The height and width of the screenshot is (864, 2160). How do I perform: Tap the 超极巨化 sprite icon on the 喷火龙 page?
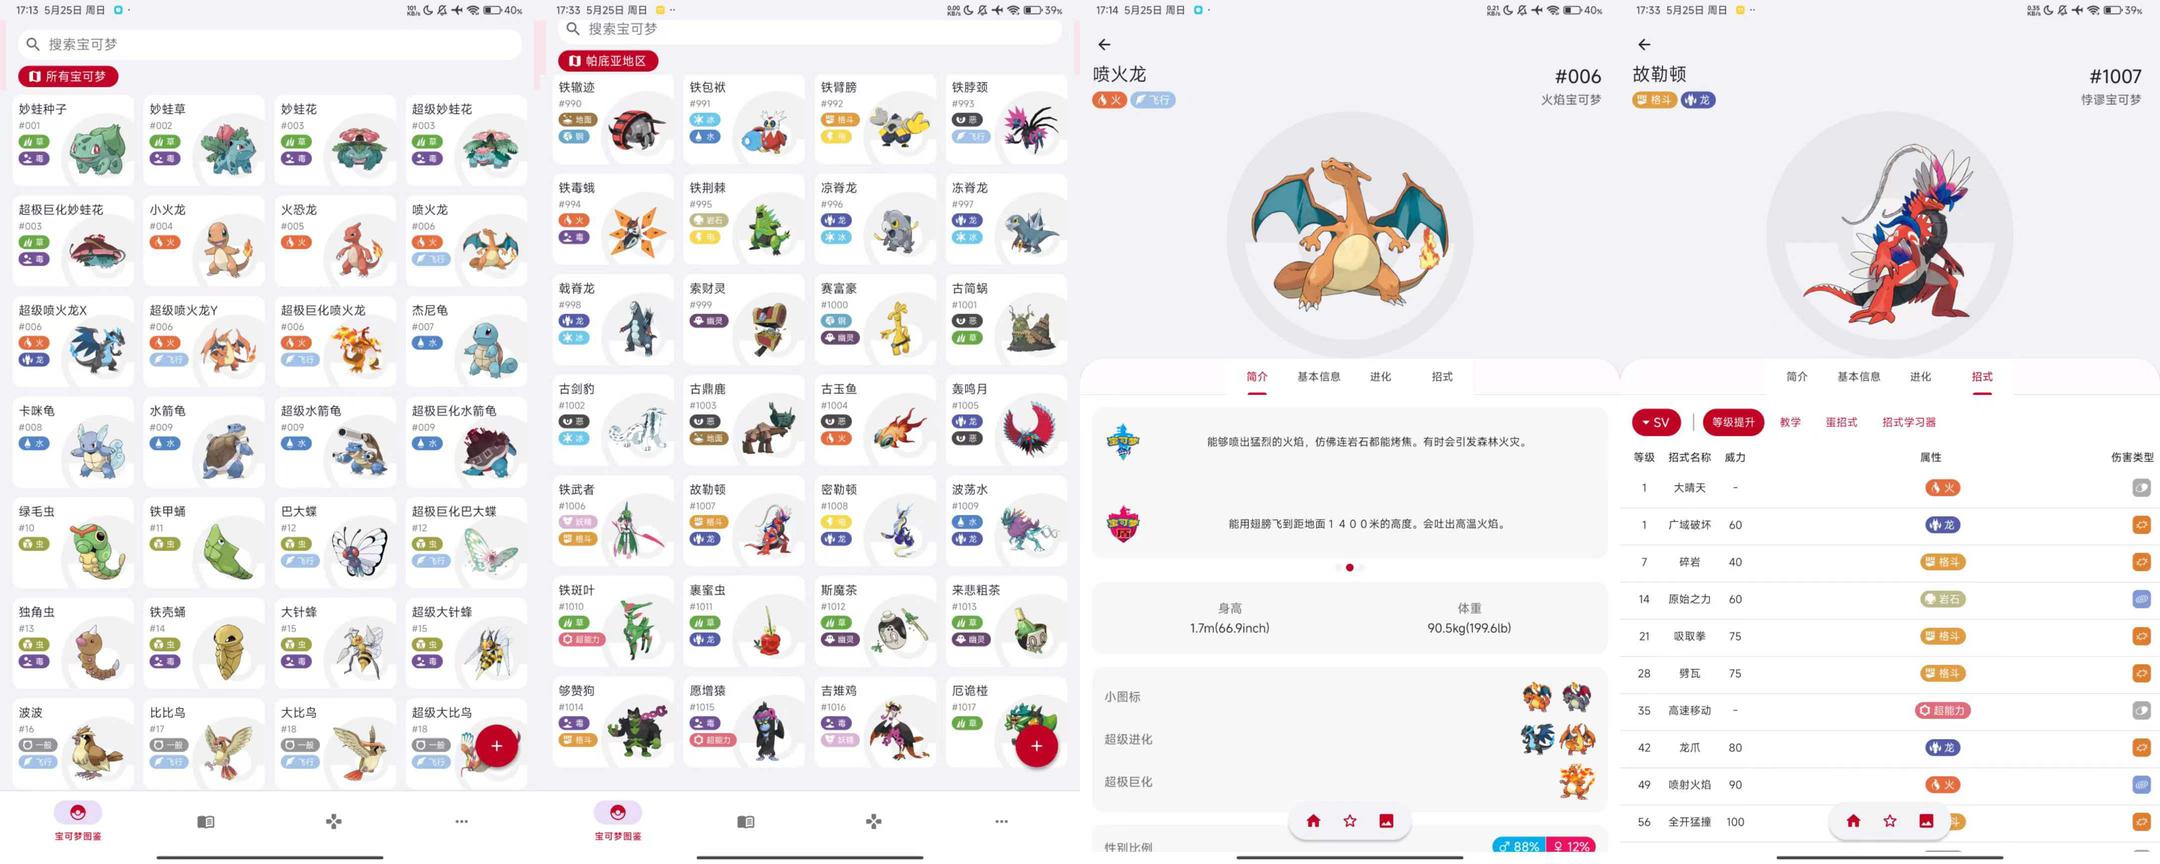[x=1576, y=782]
